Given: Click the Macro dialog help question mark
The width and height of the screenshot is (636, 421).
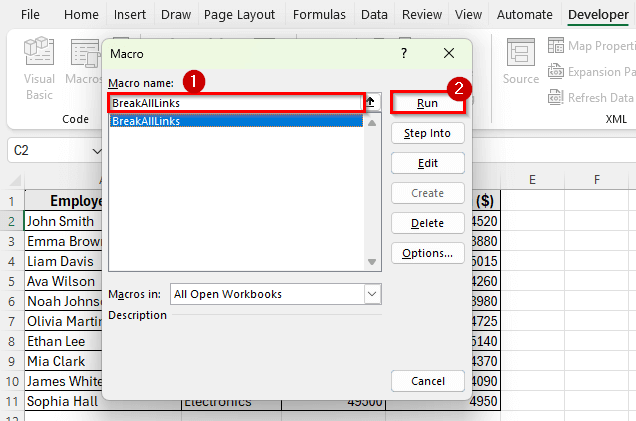Looking at the screenshot, I should pyautogui.click(x=404, y=53).
